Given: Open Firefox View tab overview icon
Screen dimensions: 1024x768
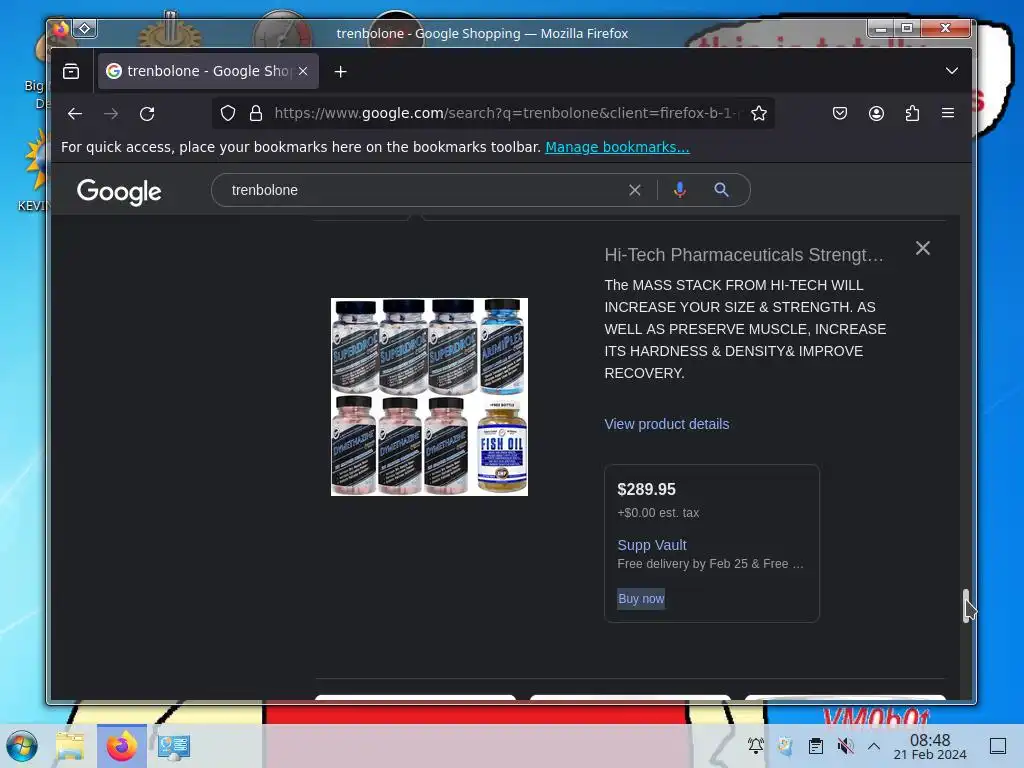Looking at the screenshot, I should pos(71,71).
